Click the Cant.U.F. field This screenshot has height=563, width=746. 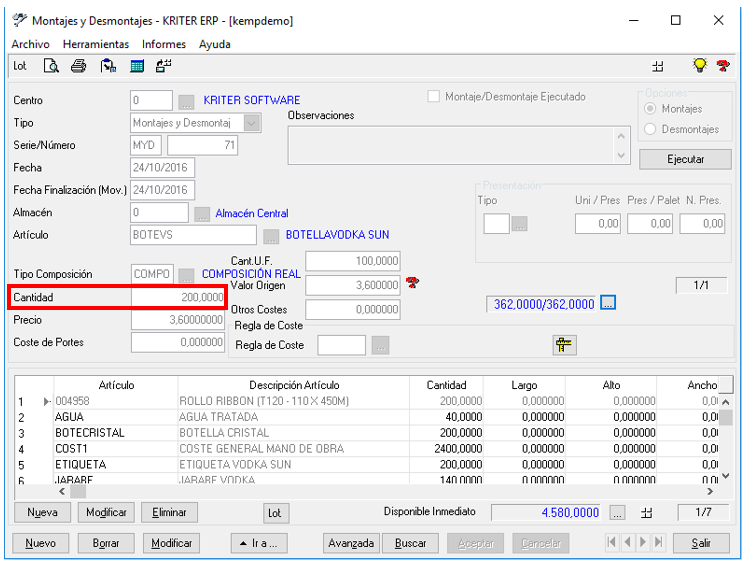(353, 261)
